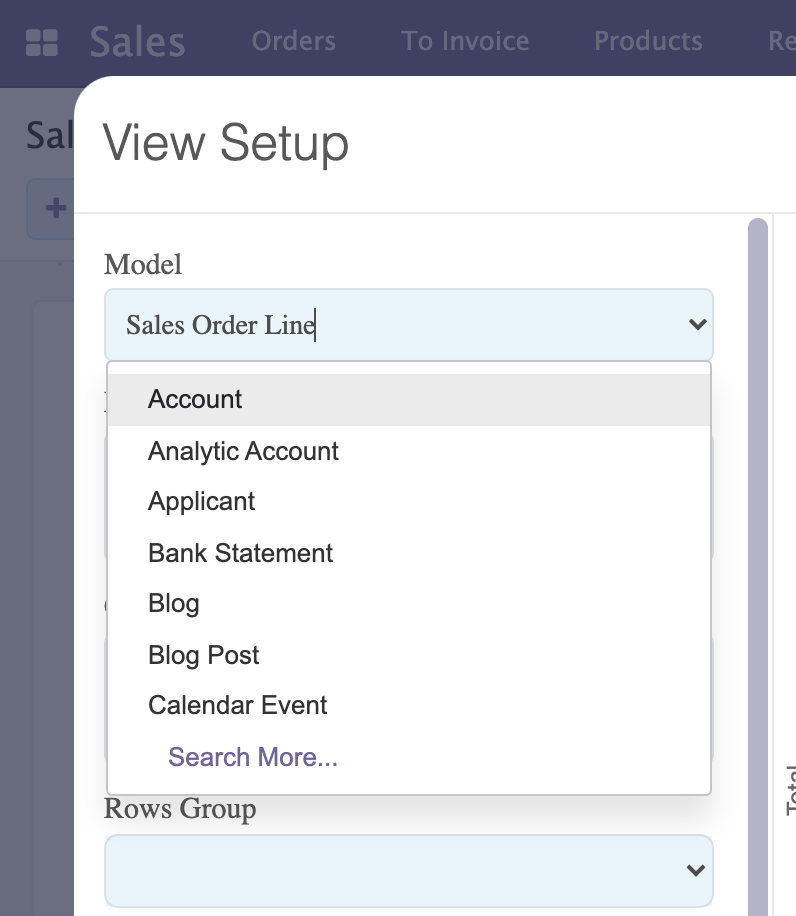Select Analytic Account option
The width and height of the screenshot is (796, 916).
409,451
